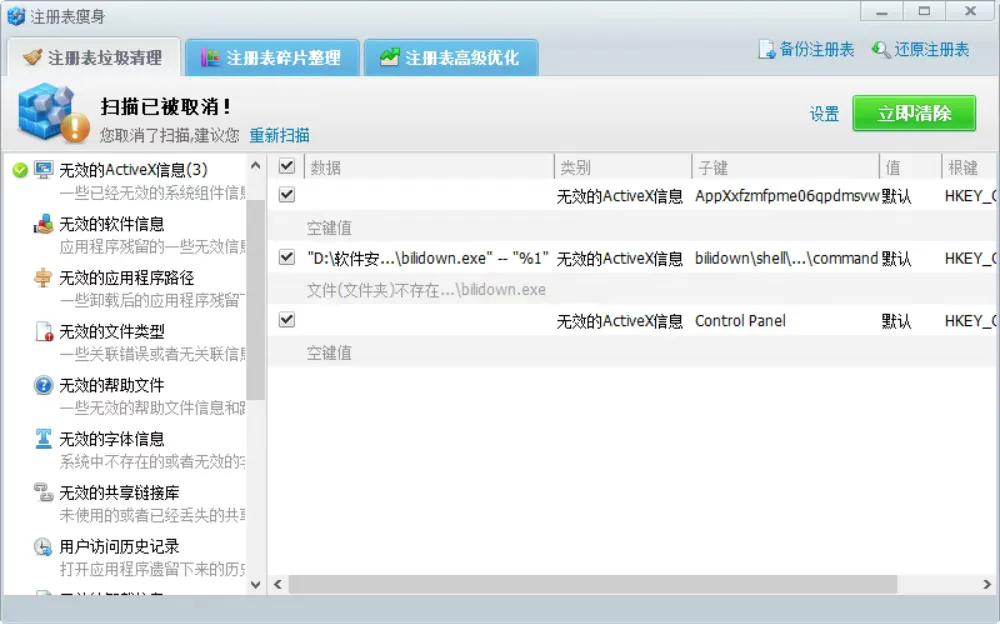Uncheck the bilidown.exe registry entry
1000x624 pixels.
[286, 258]
